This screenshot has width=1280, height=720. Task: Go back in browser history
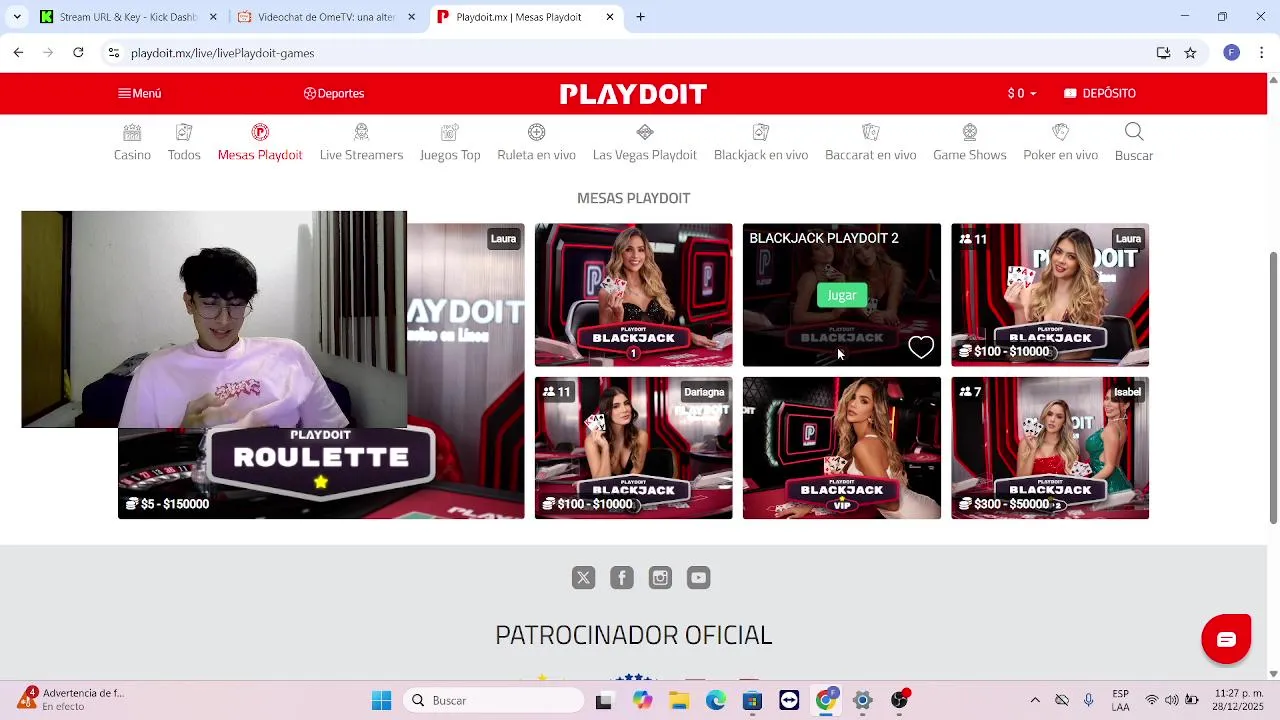[18, 53]
